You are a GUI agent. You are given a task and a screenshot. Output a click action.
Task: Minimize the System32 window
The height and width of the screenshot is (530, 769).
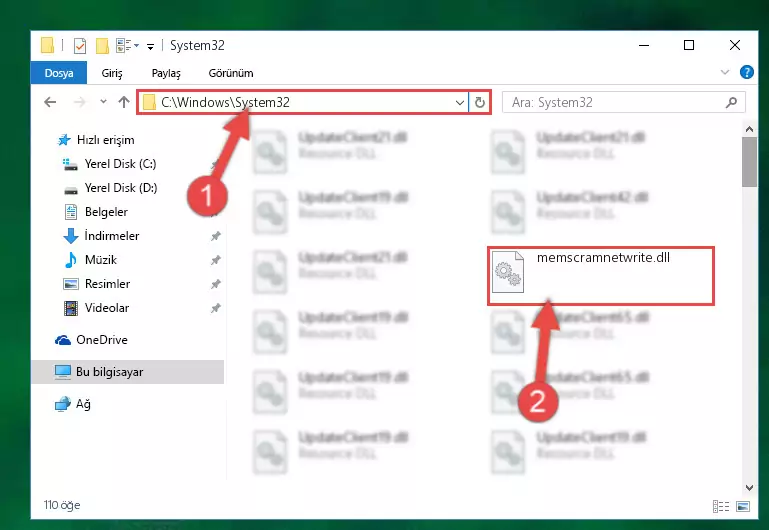[644, 45]
